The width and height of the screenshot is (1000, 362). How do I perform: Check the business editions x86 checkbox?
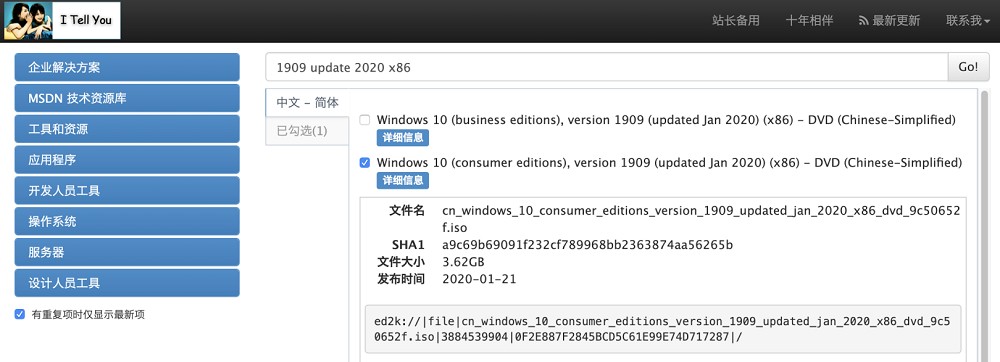pos(365,119)
